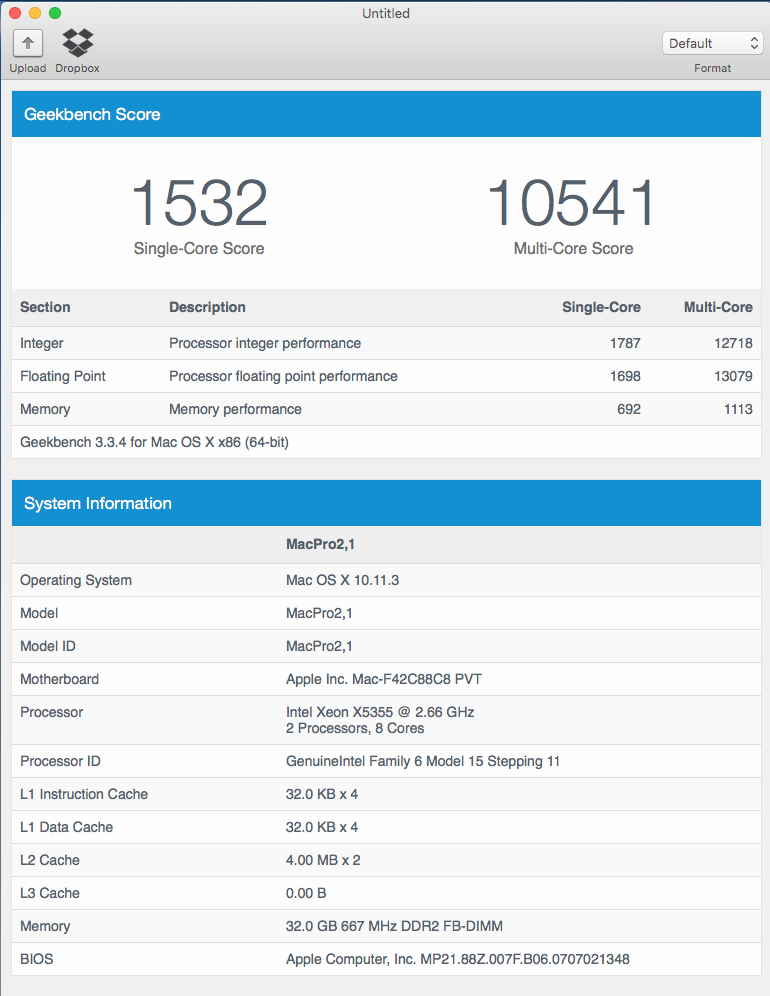Click 'Processor integer performance' description
The width and height of the screenshot is (770, 996).
pos(265,344)
